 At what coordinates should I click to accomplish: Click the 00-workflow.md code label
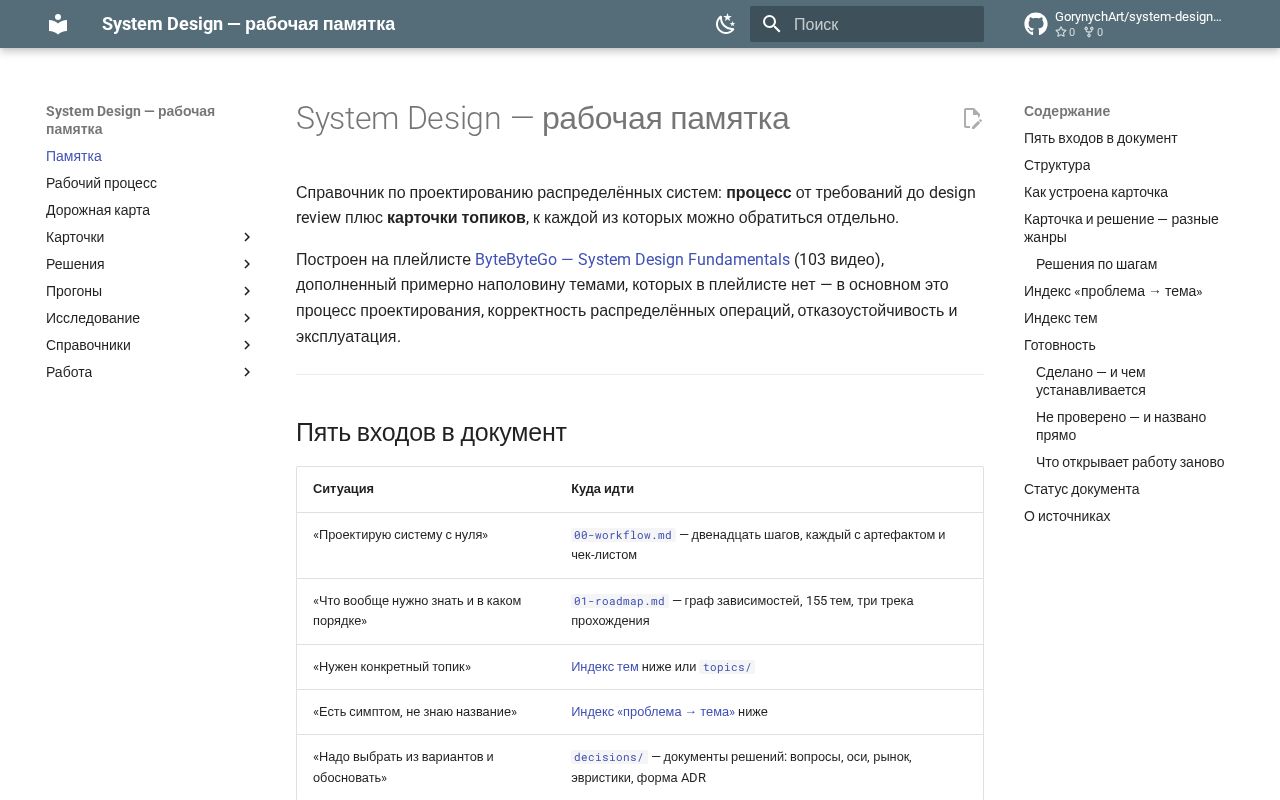coord(623,535)
